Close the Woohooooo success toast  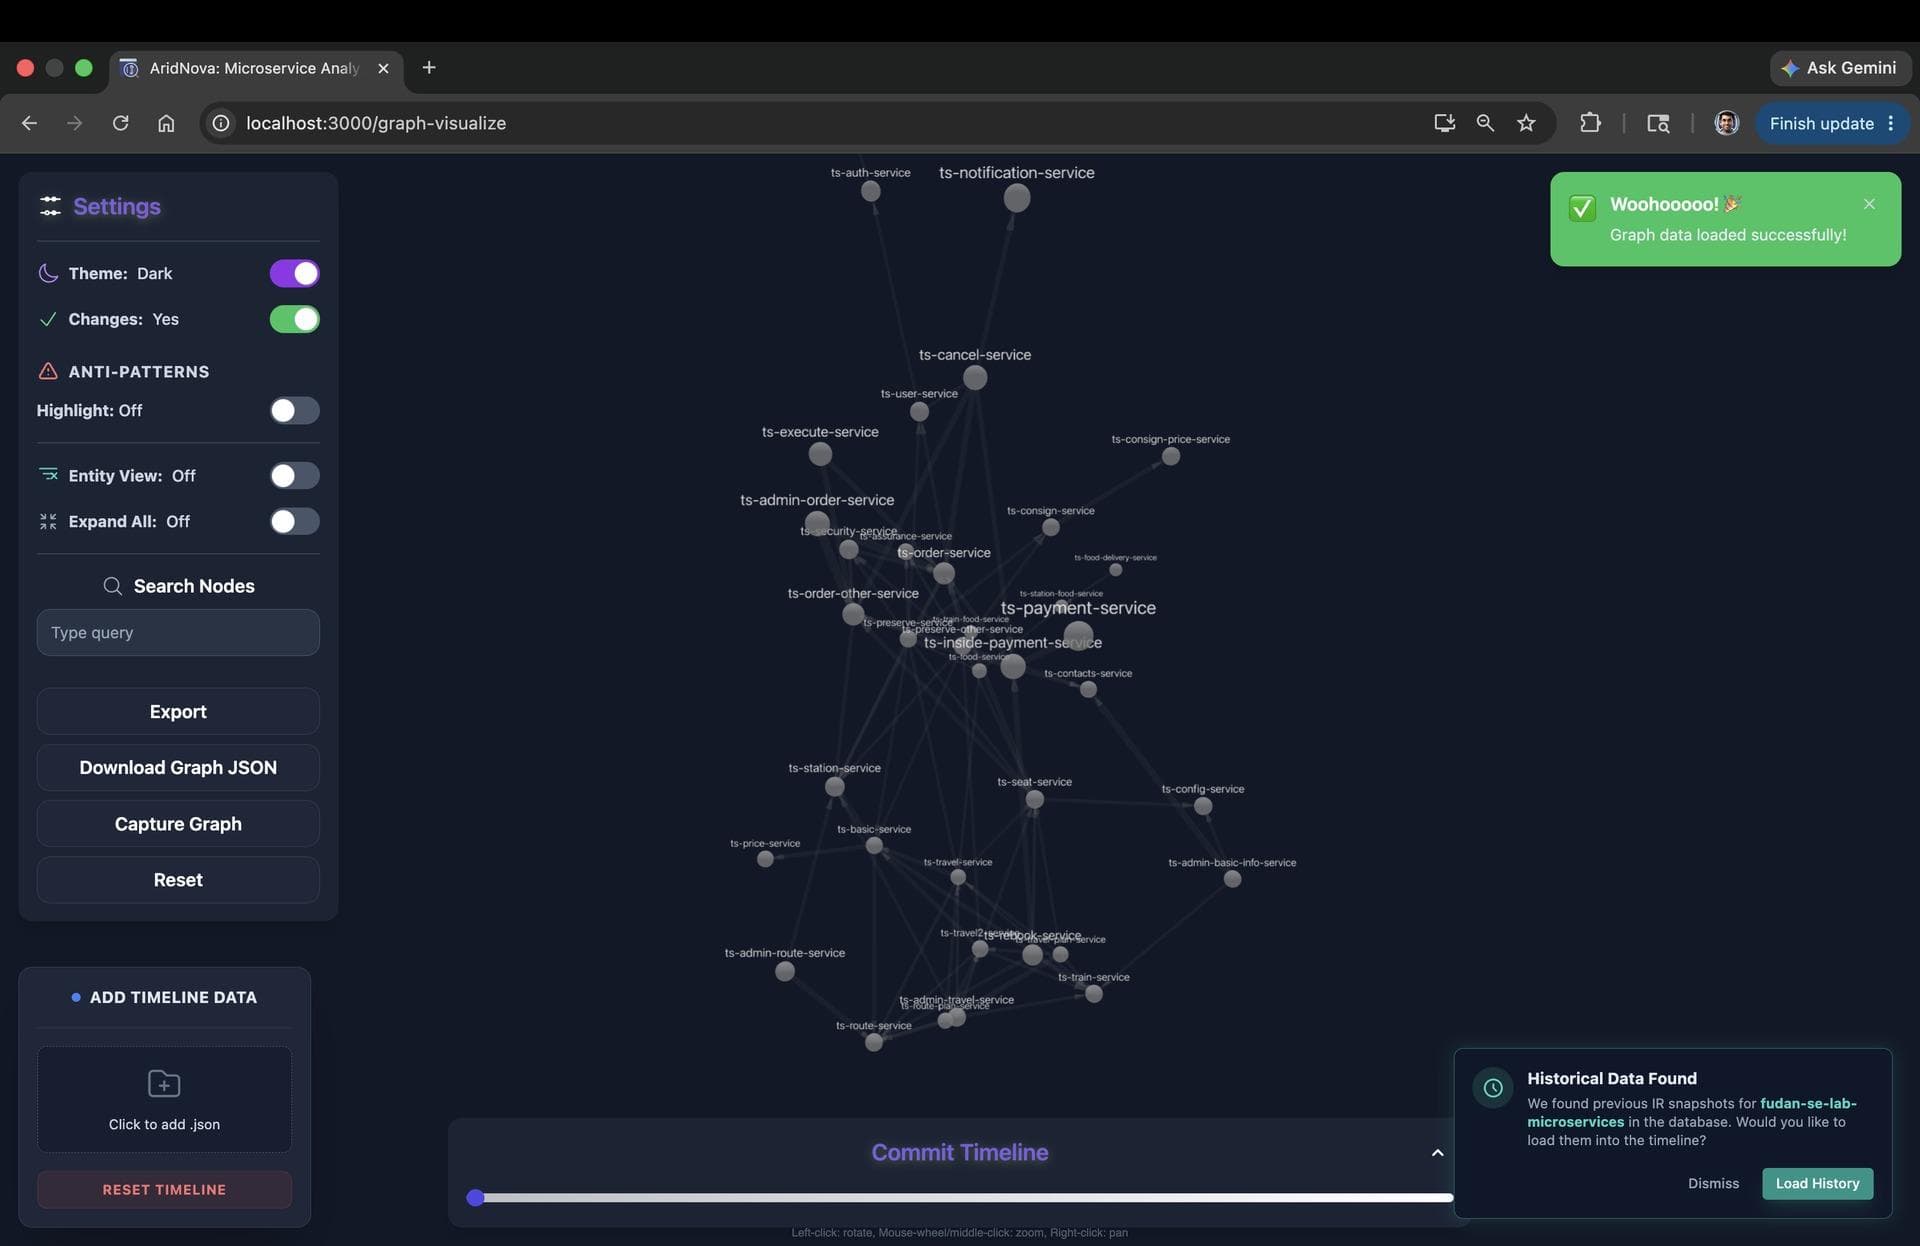[1869, 204]
